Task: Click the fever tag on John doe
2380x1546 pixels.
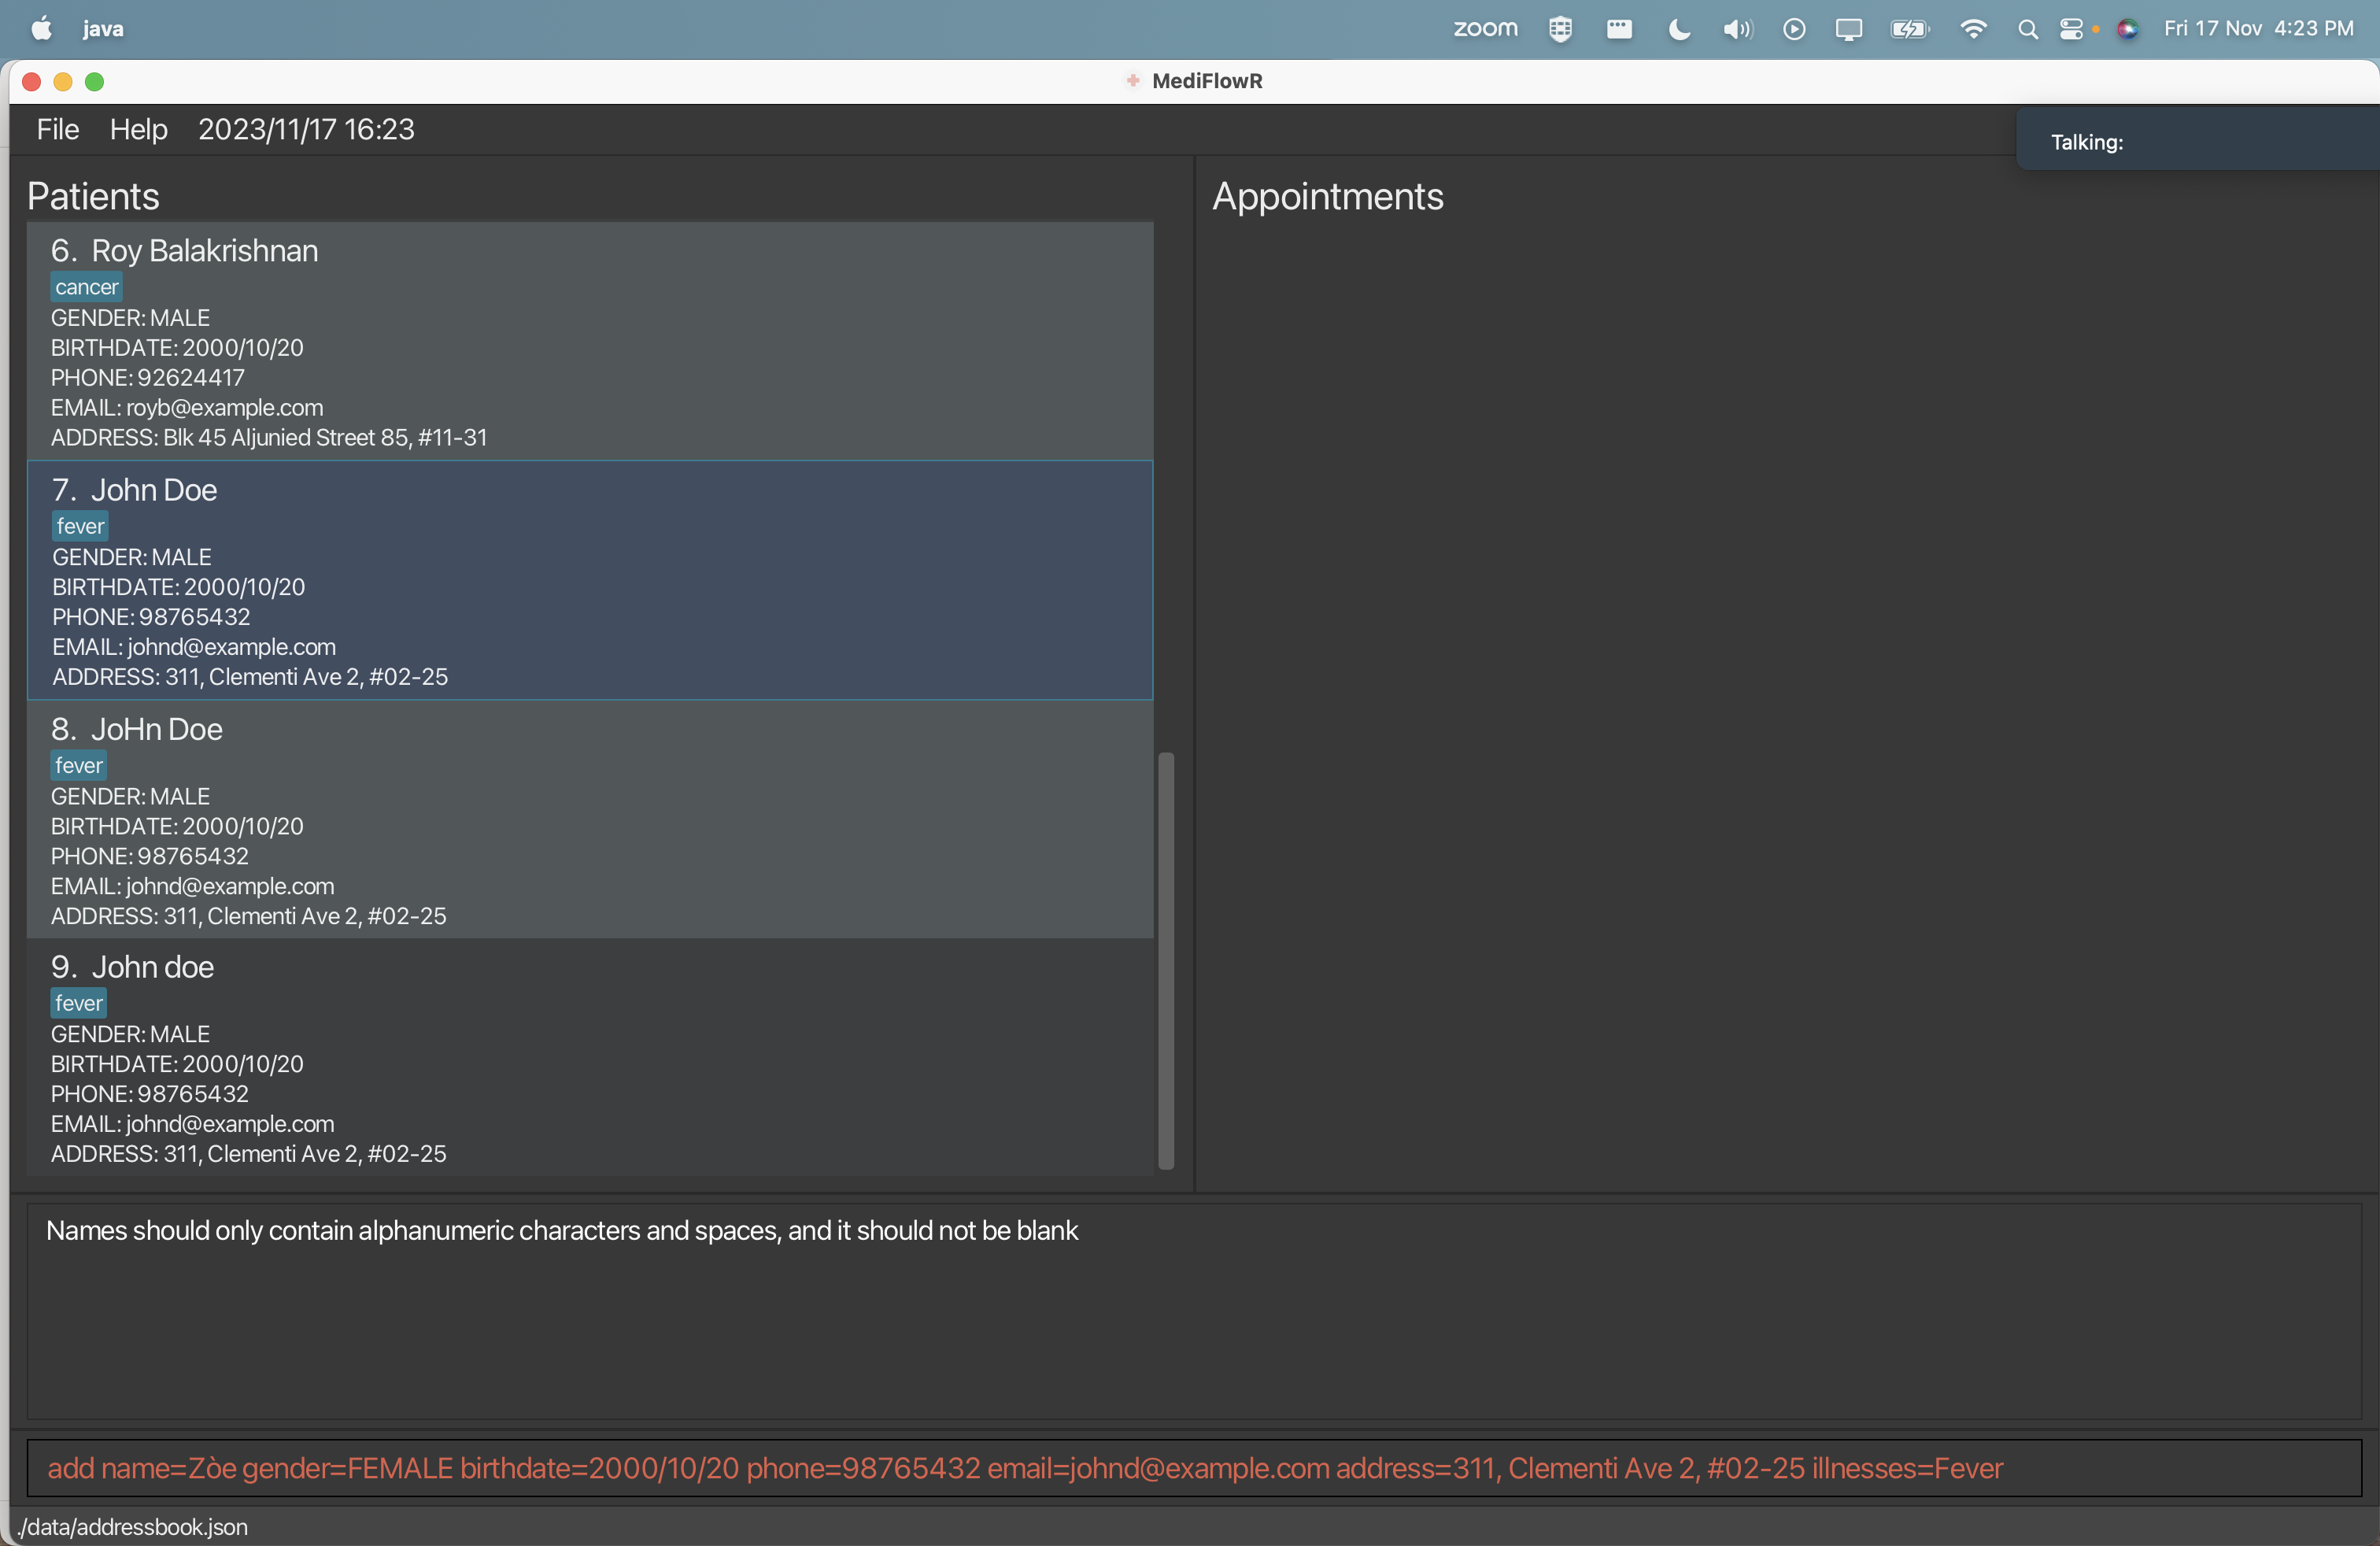Action: [x=77, y=1002]
